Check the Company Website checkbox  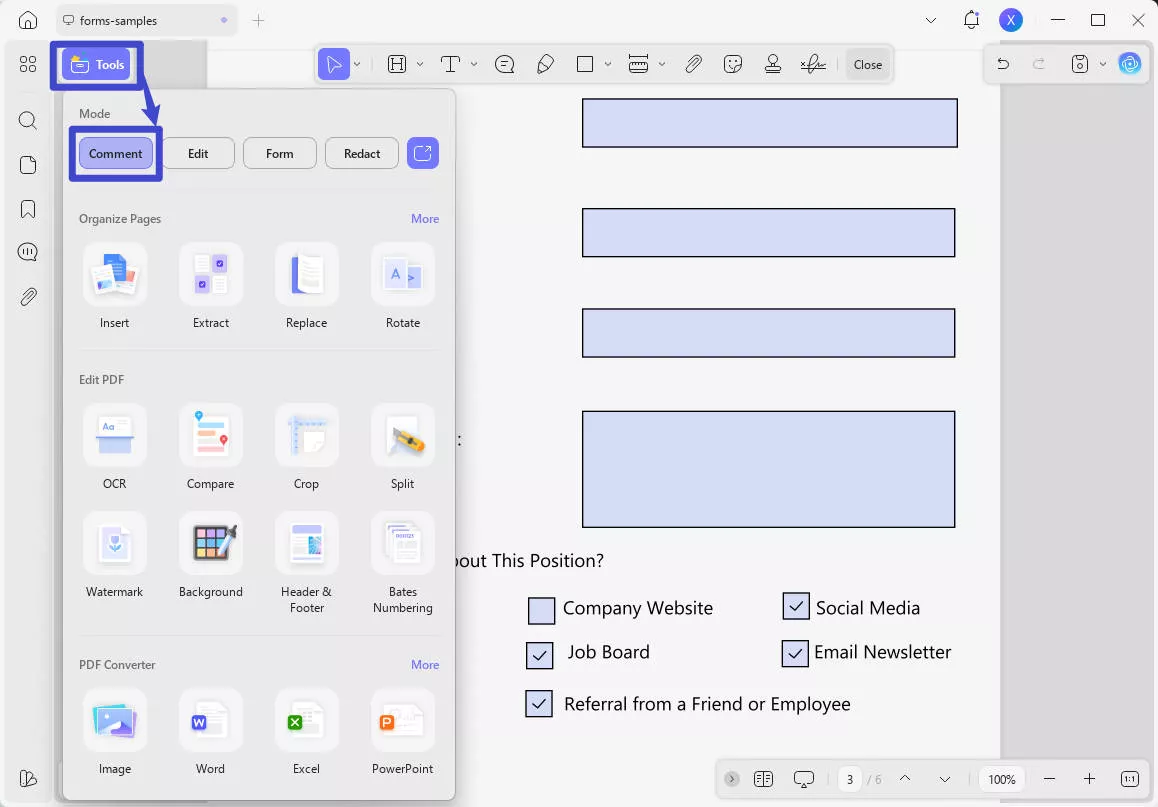click(x=540, y=610)
